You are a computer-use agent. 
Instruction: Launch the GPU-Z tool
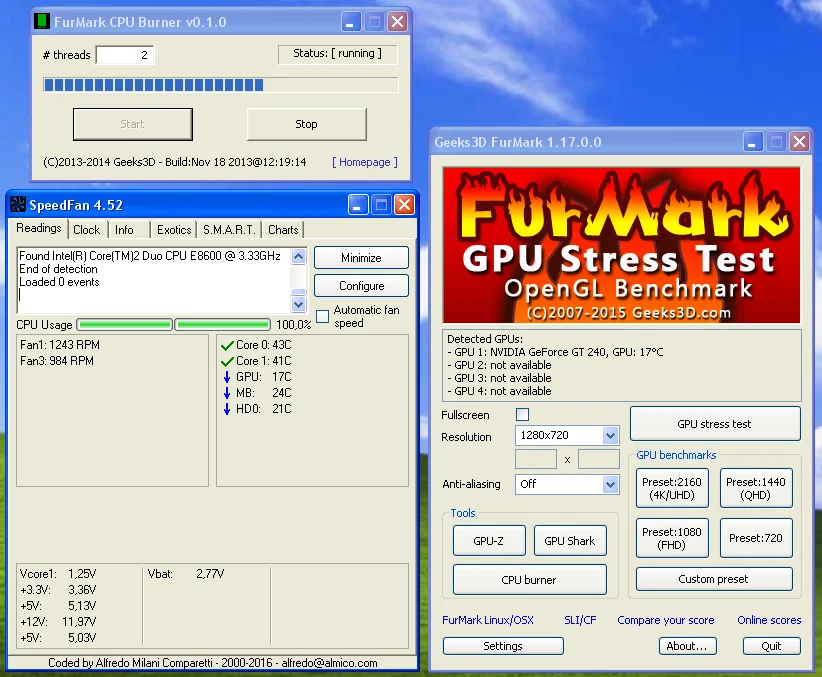(x=489, y=541)
